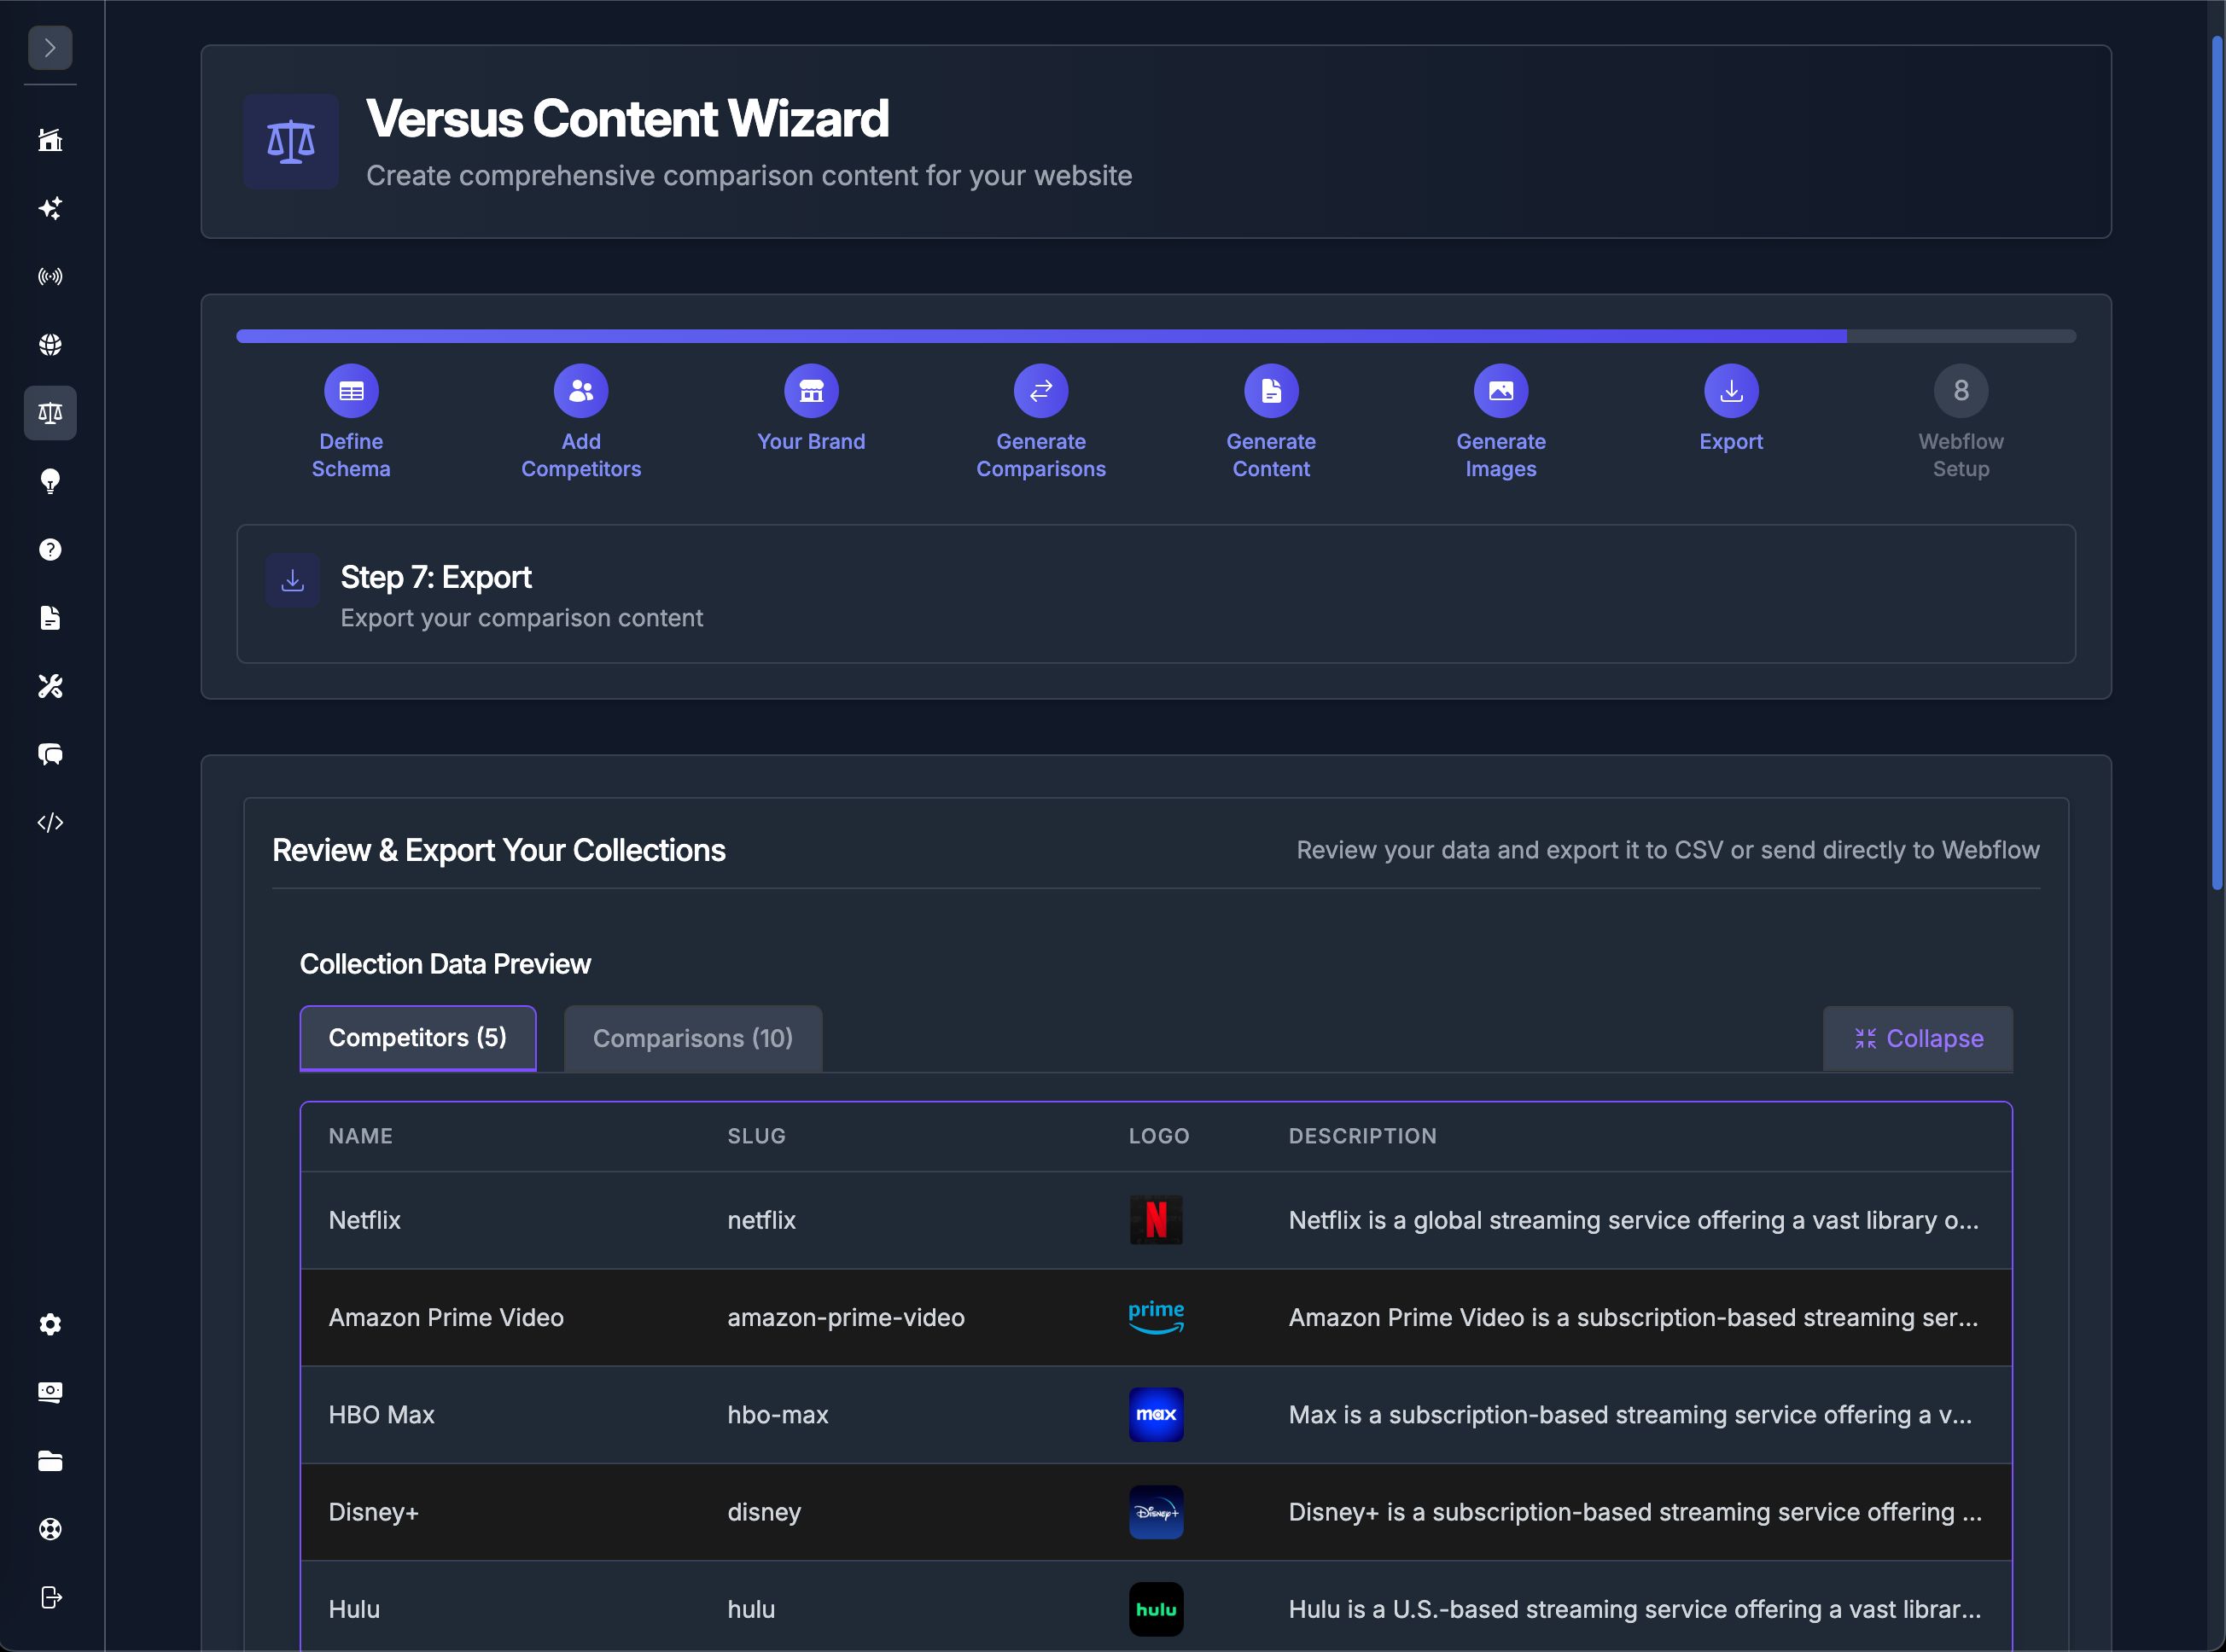Click the code embed icon in the sidebar
The image size is (2226, 1652).
tap(50, 822)
